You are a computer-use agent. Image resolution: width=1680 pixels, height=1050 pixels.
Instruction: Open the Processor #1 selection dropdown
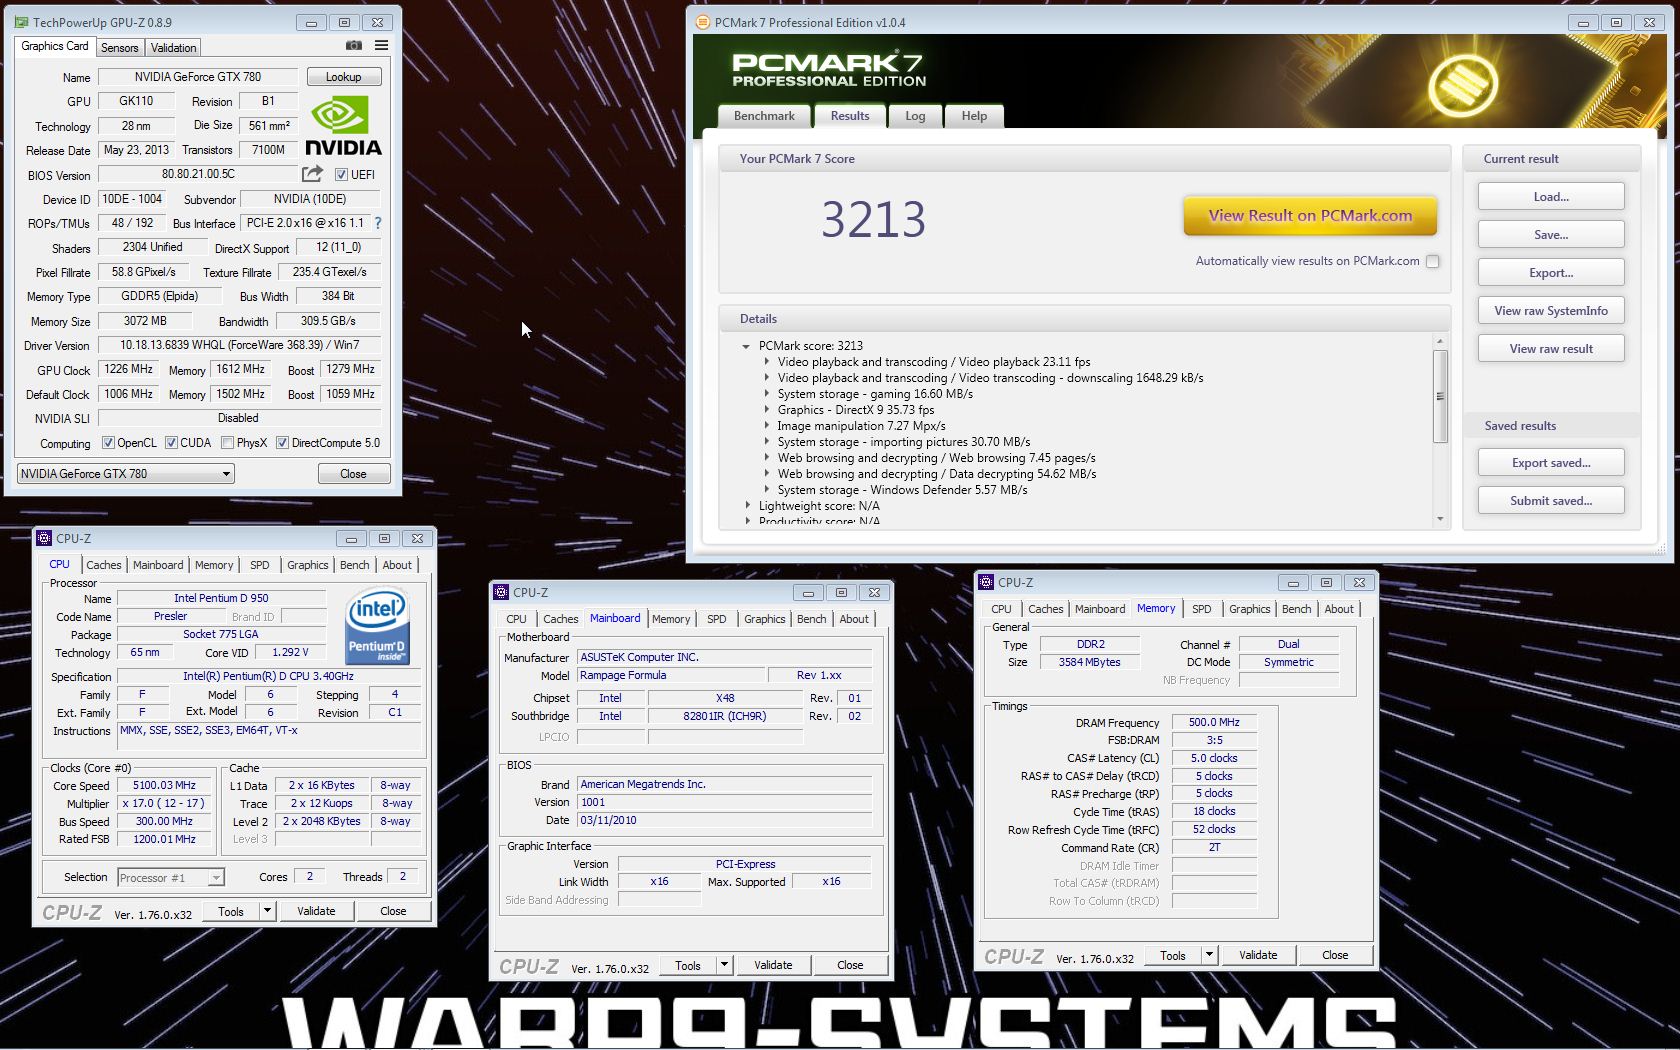[170, 878]
